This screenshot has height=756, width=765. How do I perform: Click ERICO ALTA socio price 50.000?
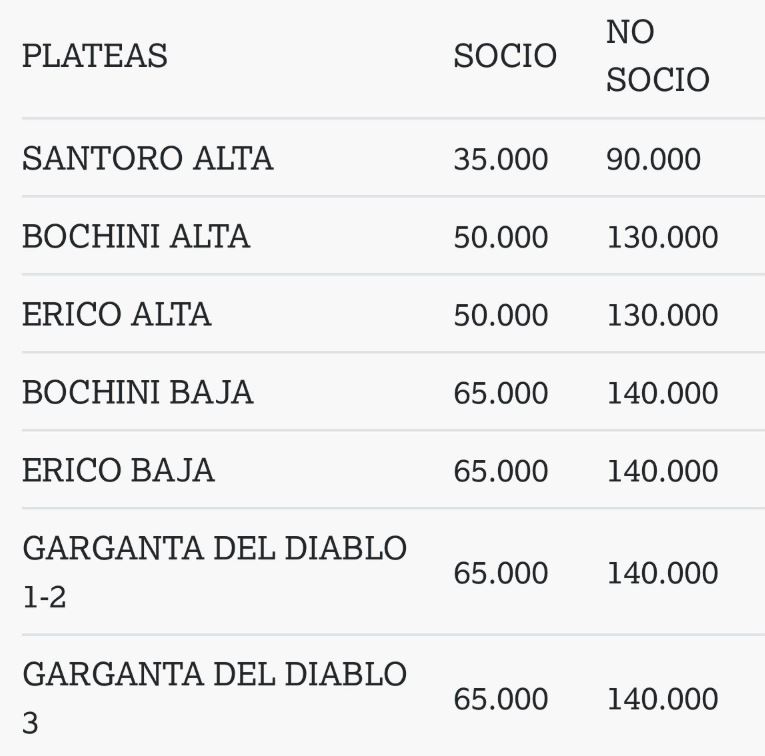pyautogui.click(x=500, y=315)
